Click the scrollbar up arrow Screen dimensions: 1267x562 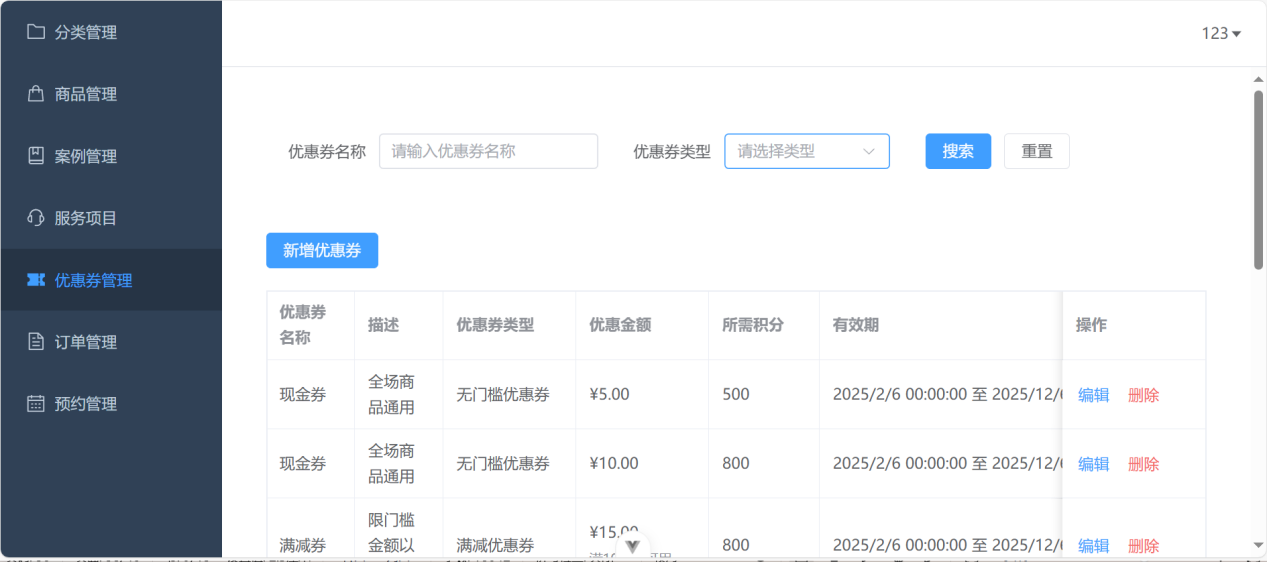pos(1258,79)
